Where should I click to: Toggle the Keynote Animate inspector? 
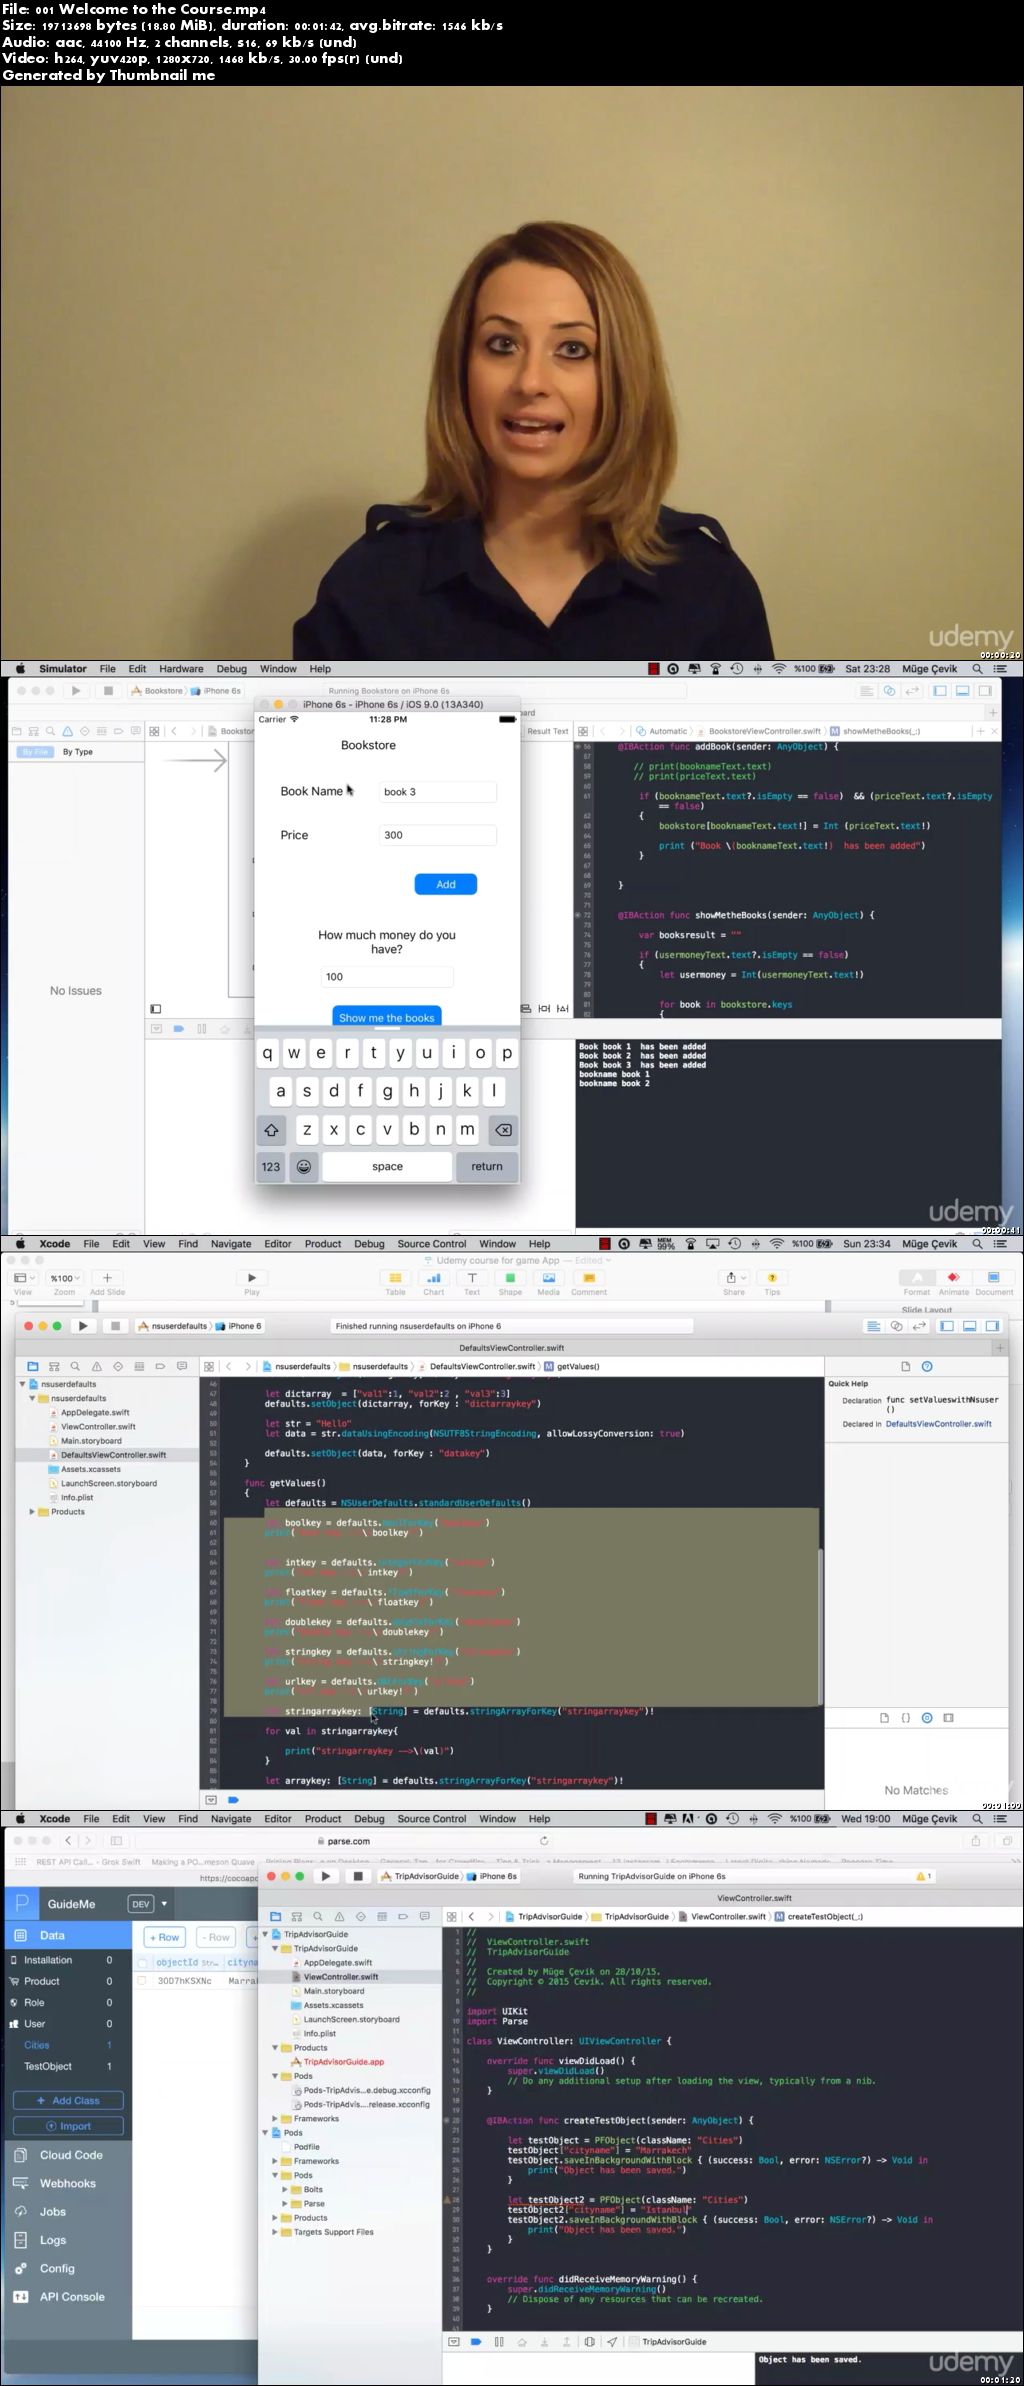click(x=953, y=1278)
